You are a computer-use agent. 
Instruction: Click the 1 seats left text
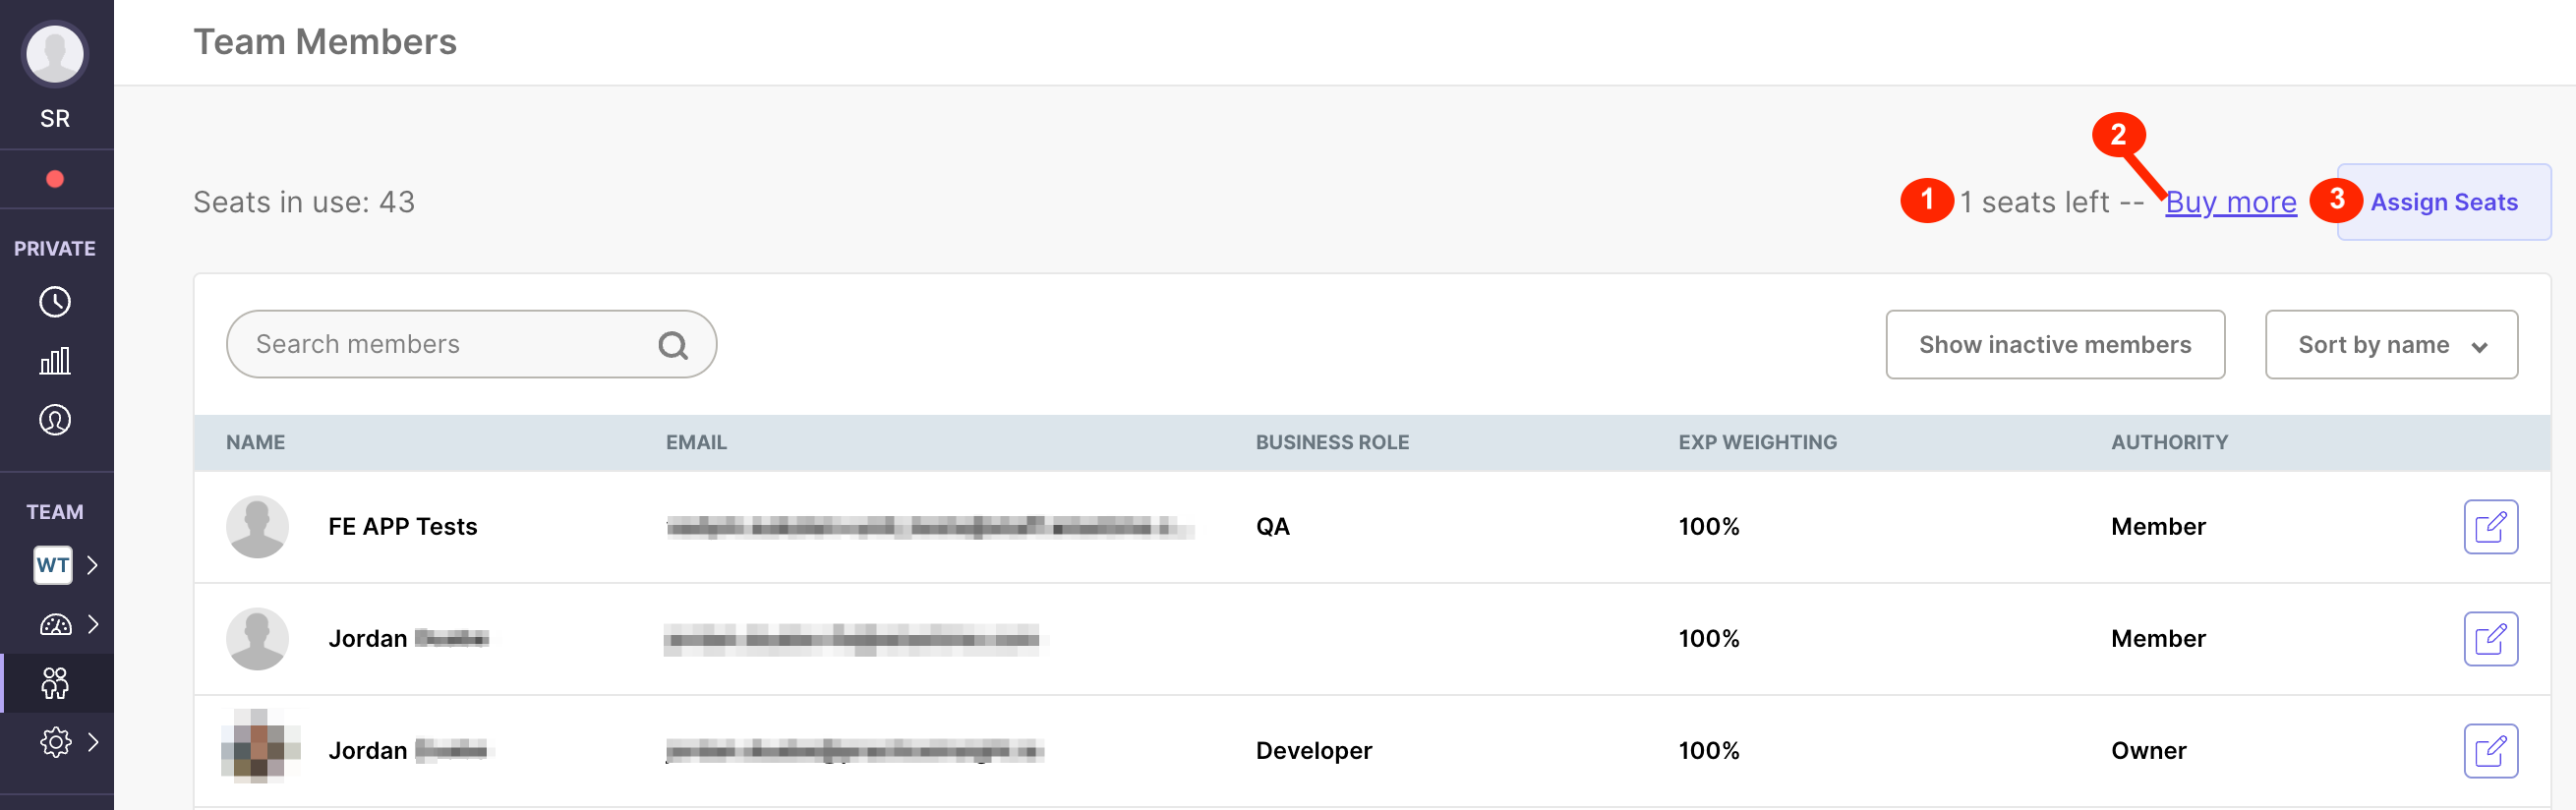click(2034, 202)
